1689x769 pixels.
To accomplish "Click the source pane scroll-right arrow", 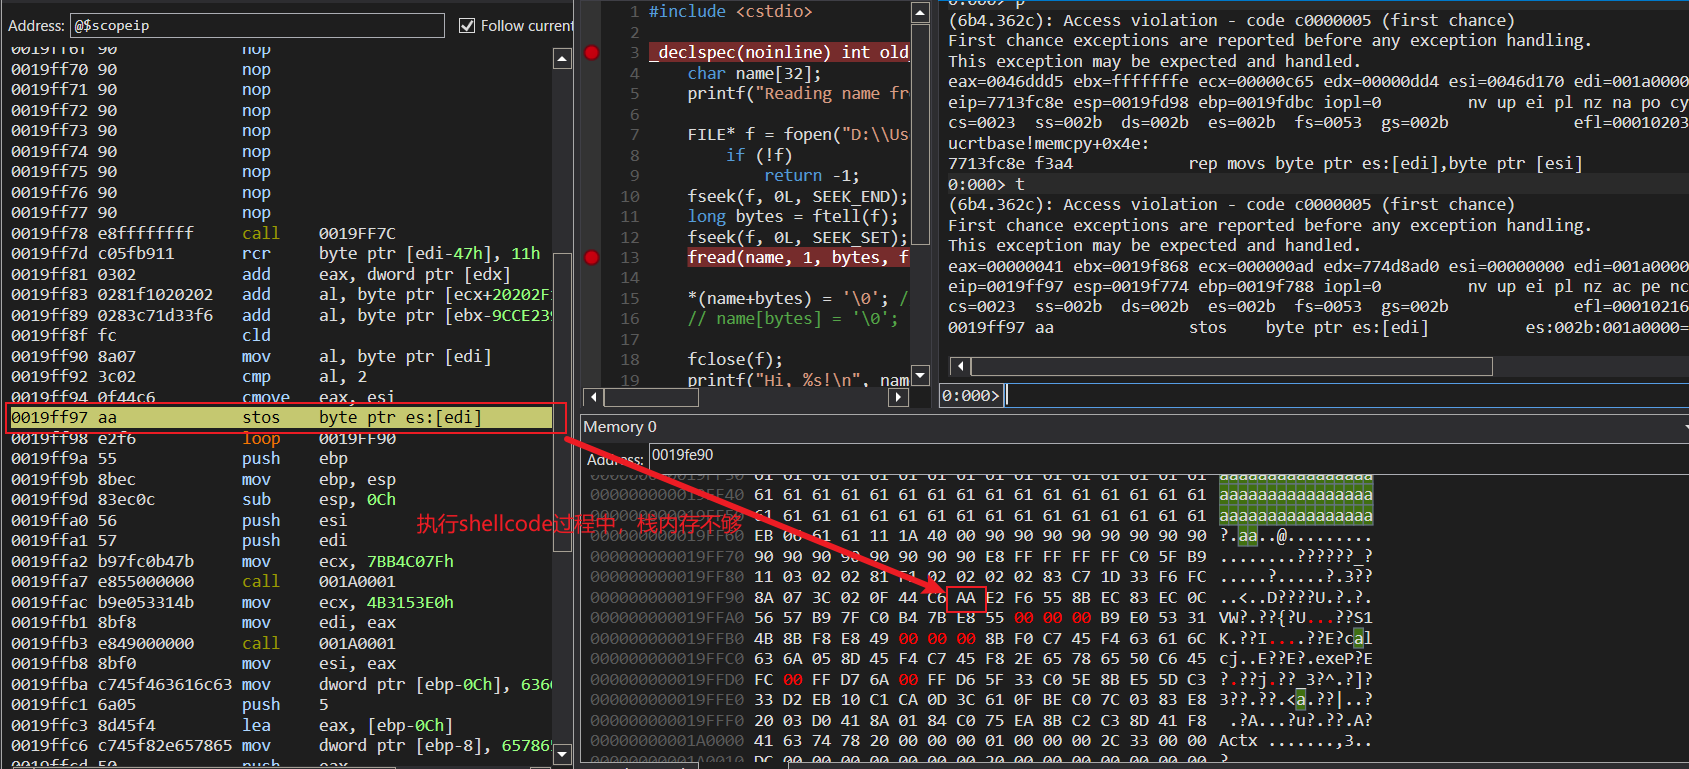I will pos(898,397).
